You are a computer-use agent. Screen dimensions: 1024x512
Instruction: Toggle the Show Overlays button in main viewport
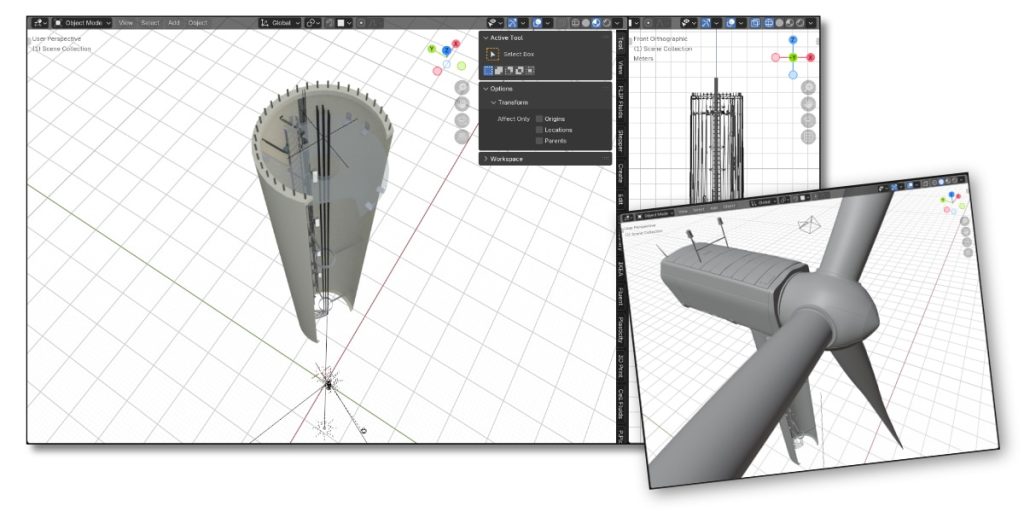[537, 23]
